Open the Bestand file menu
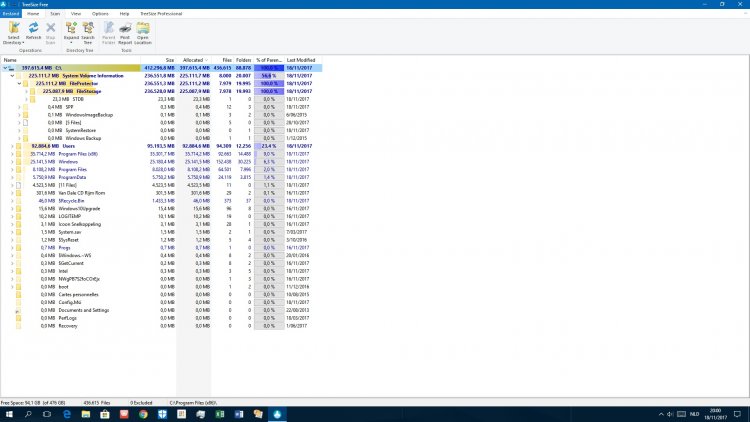Image resolution: width=750 pixels, height=422 pixels. (11, 14)
